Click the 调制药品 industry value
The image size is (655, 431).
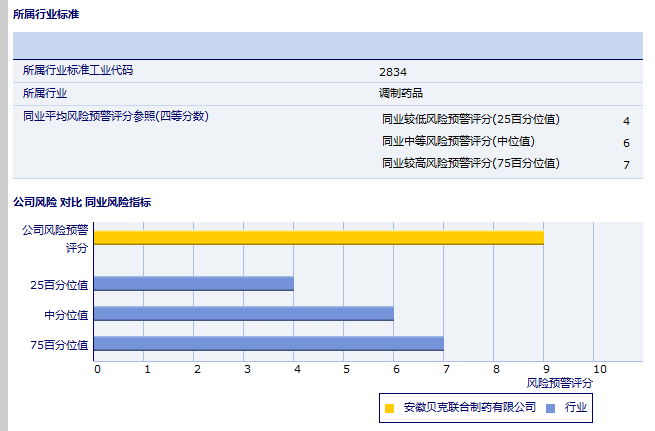tap(401, 93)
